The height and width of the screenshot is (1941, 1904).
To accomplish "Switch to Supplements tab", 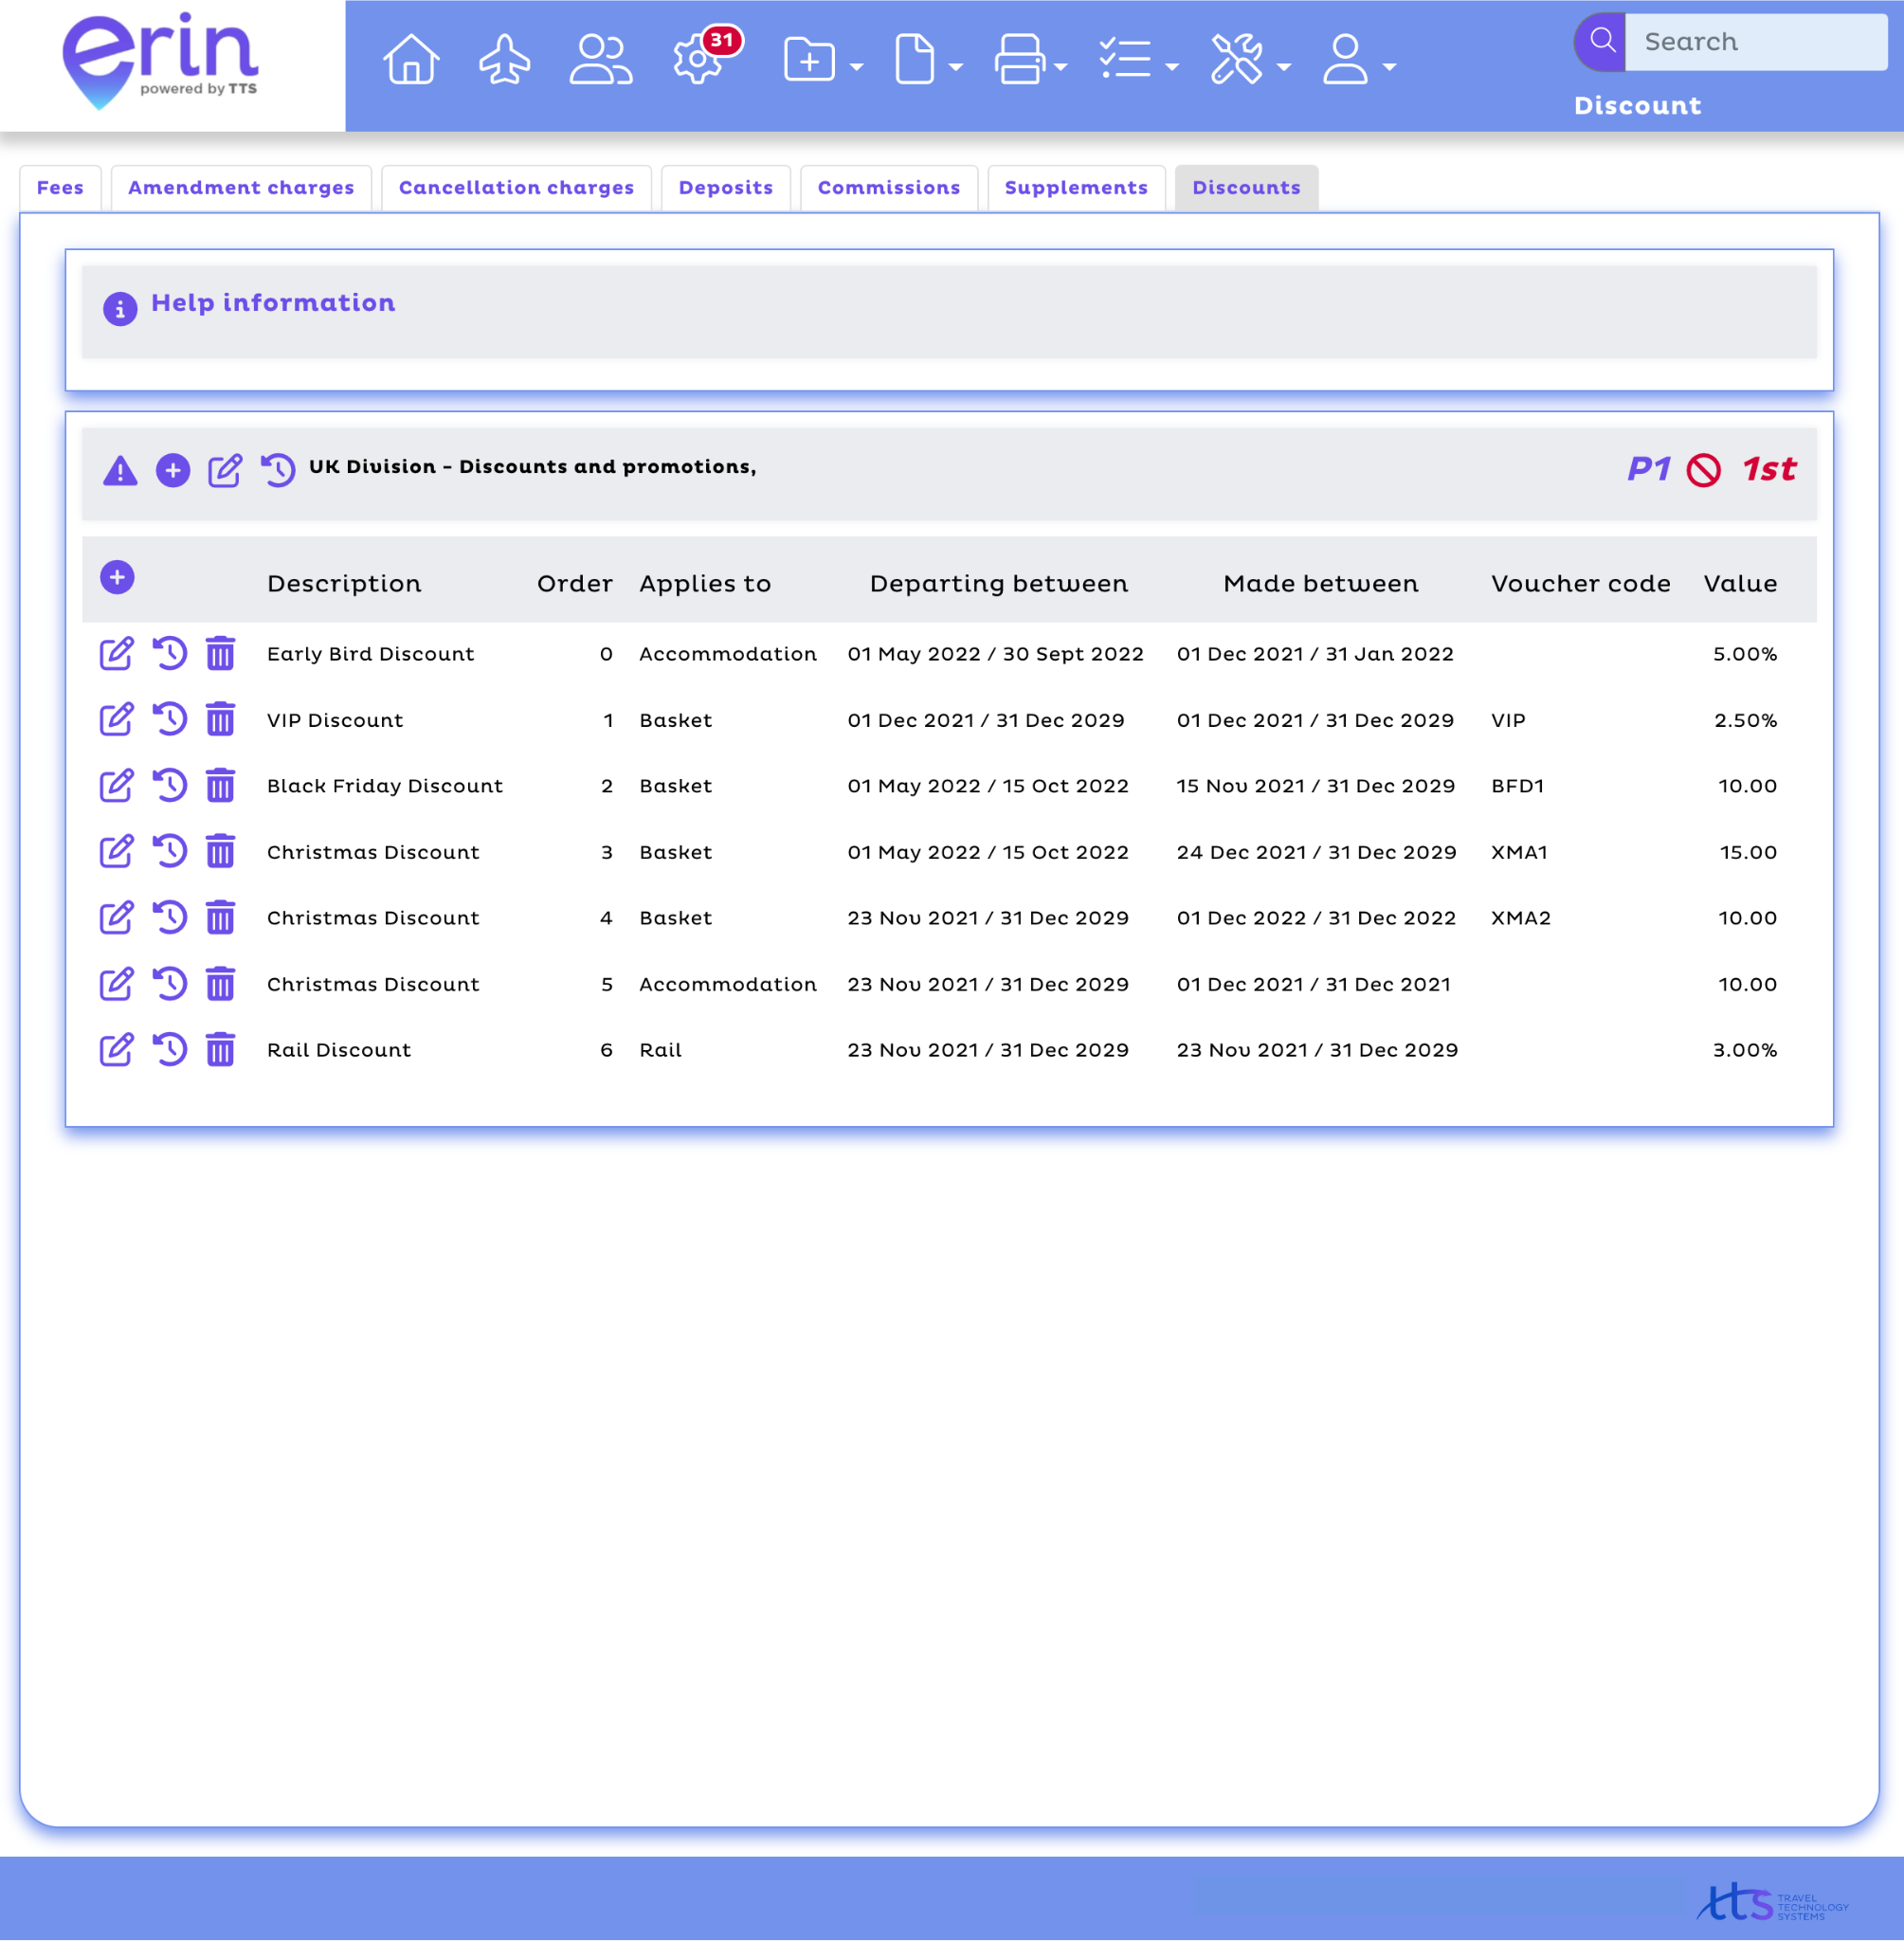I will (1076, 188).
